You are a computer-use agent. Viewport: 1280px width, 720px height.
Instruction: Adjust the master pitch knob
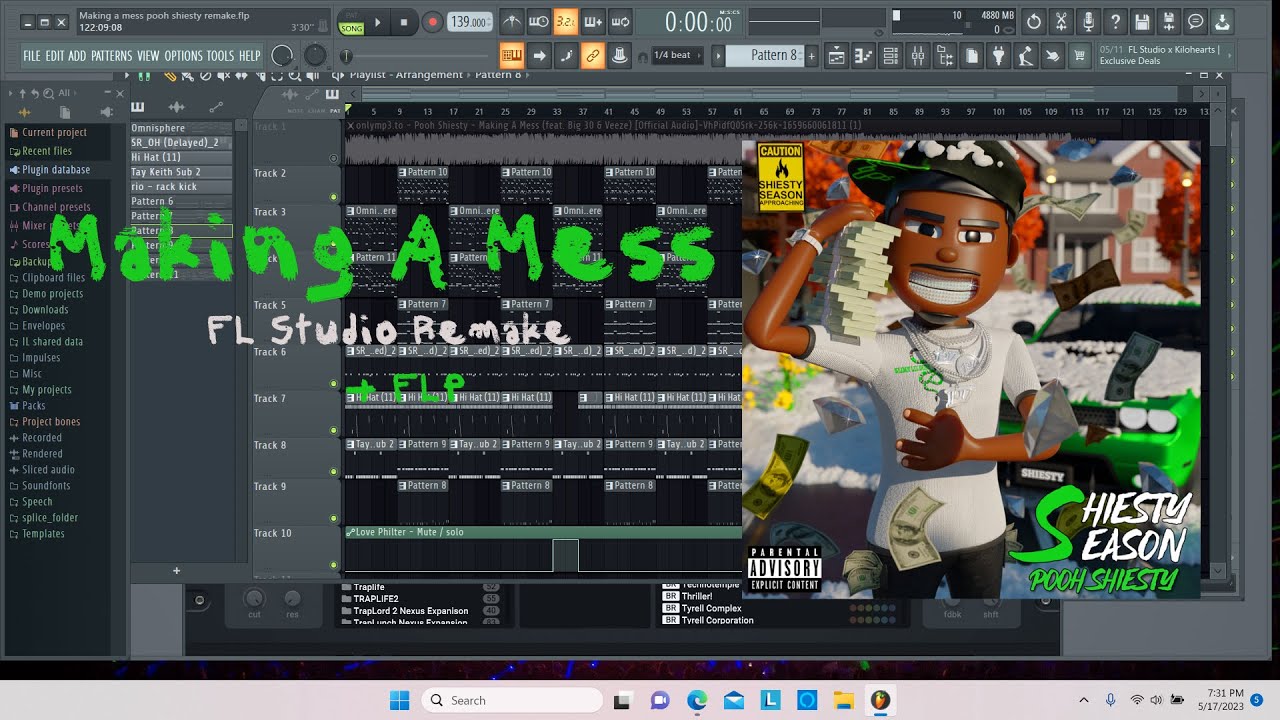[x=315, y=56]
